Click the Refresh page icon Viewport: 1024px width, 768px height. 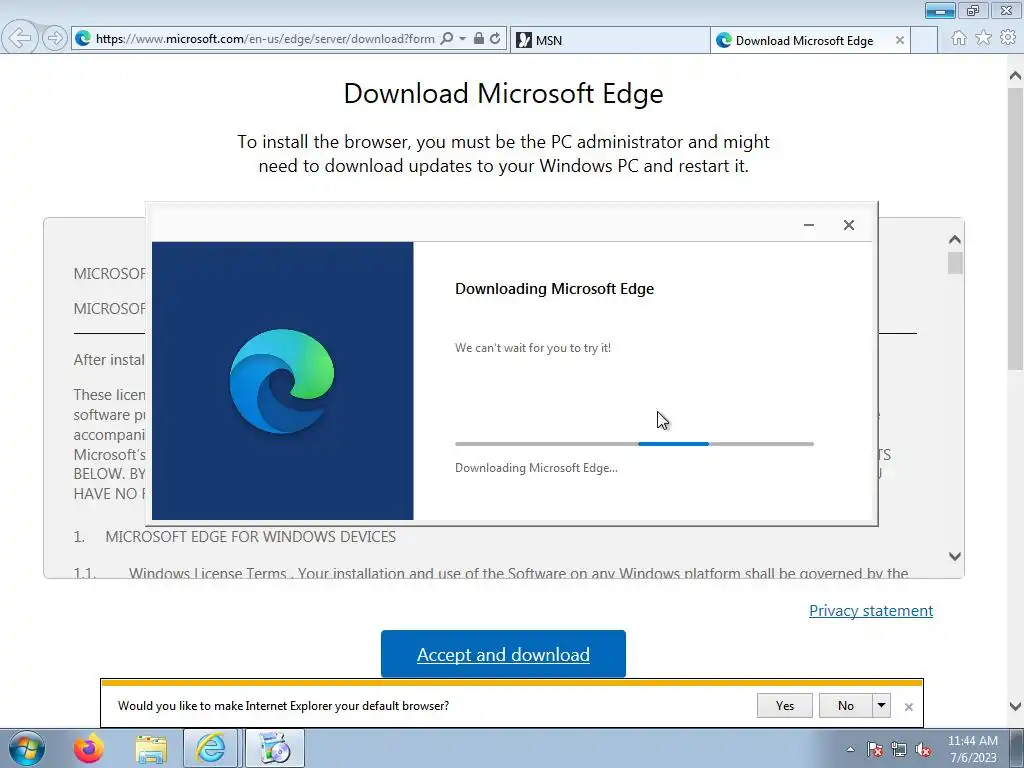495,39
